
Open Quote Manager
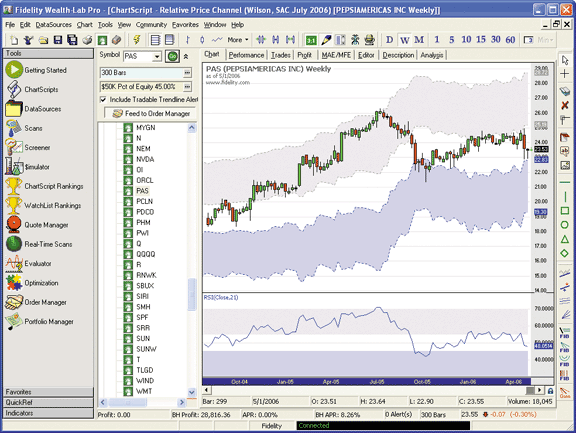click(x=37, y=225)
